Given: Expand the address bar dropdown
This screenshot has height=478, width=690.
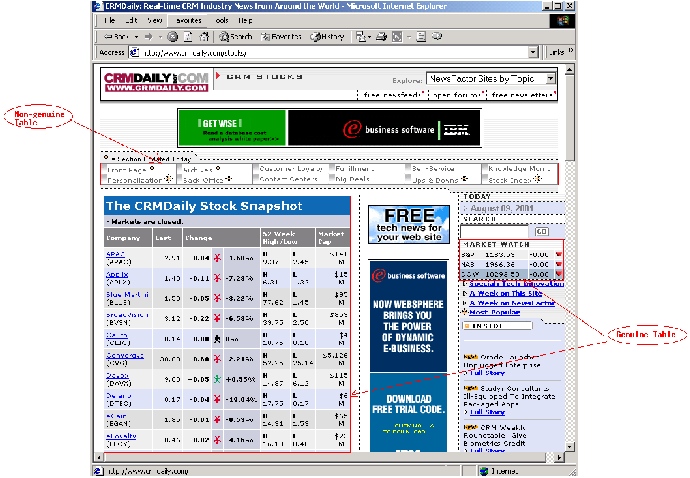Looking at the screenshot, I should click(x=533, y=52).
